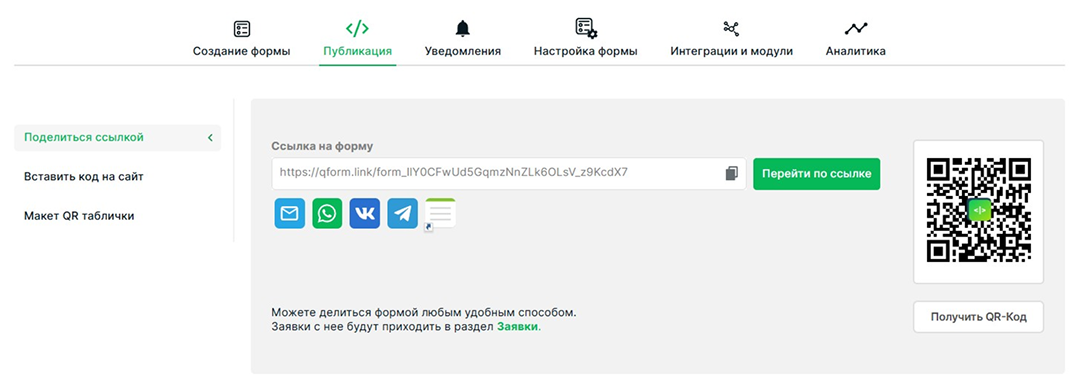Share the form via VK icon
1071x377 pixels.
365,214
